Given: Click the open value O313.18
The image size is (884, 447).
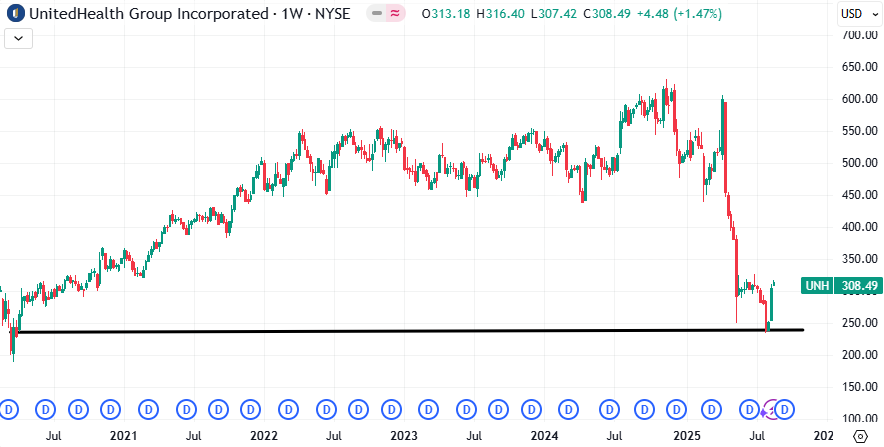Looking at the screenshot, I should coord(446,14).
